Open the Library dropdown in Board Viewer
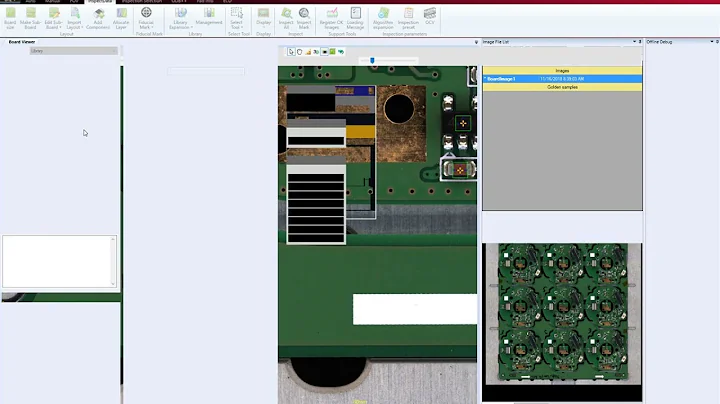720x404 pixels. coord(73,51)
